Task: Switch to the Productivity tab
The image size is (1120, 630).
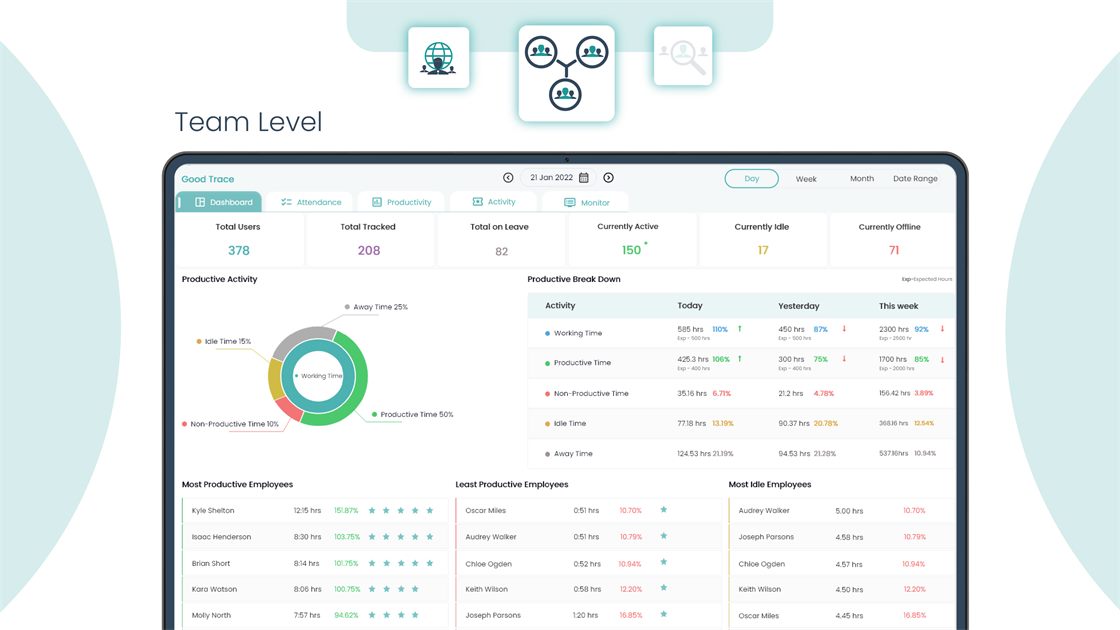Action: pos(401,202)
